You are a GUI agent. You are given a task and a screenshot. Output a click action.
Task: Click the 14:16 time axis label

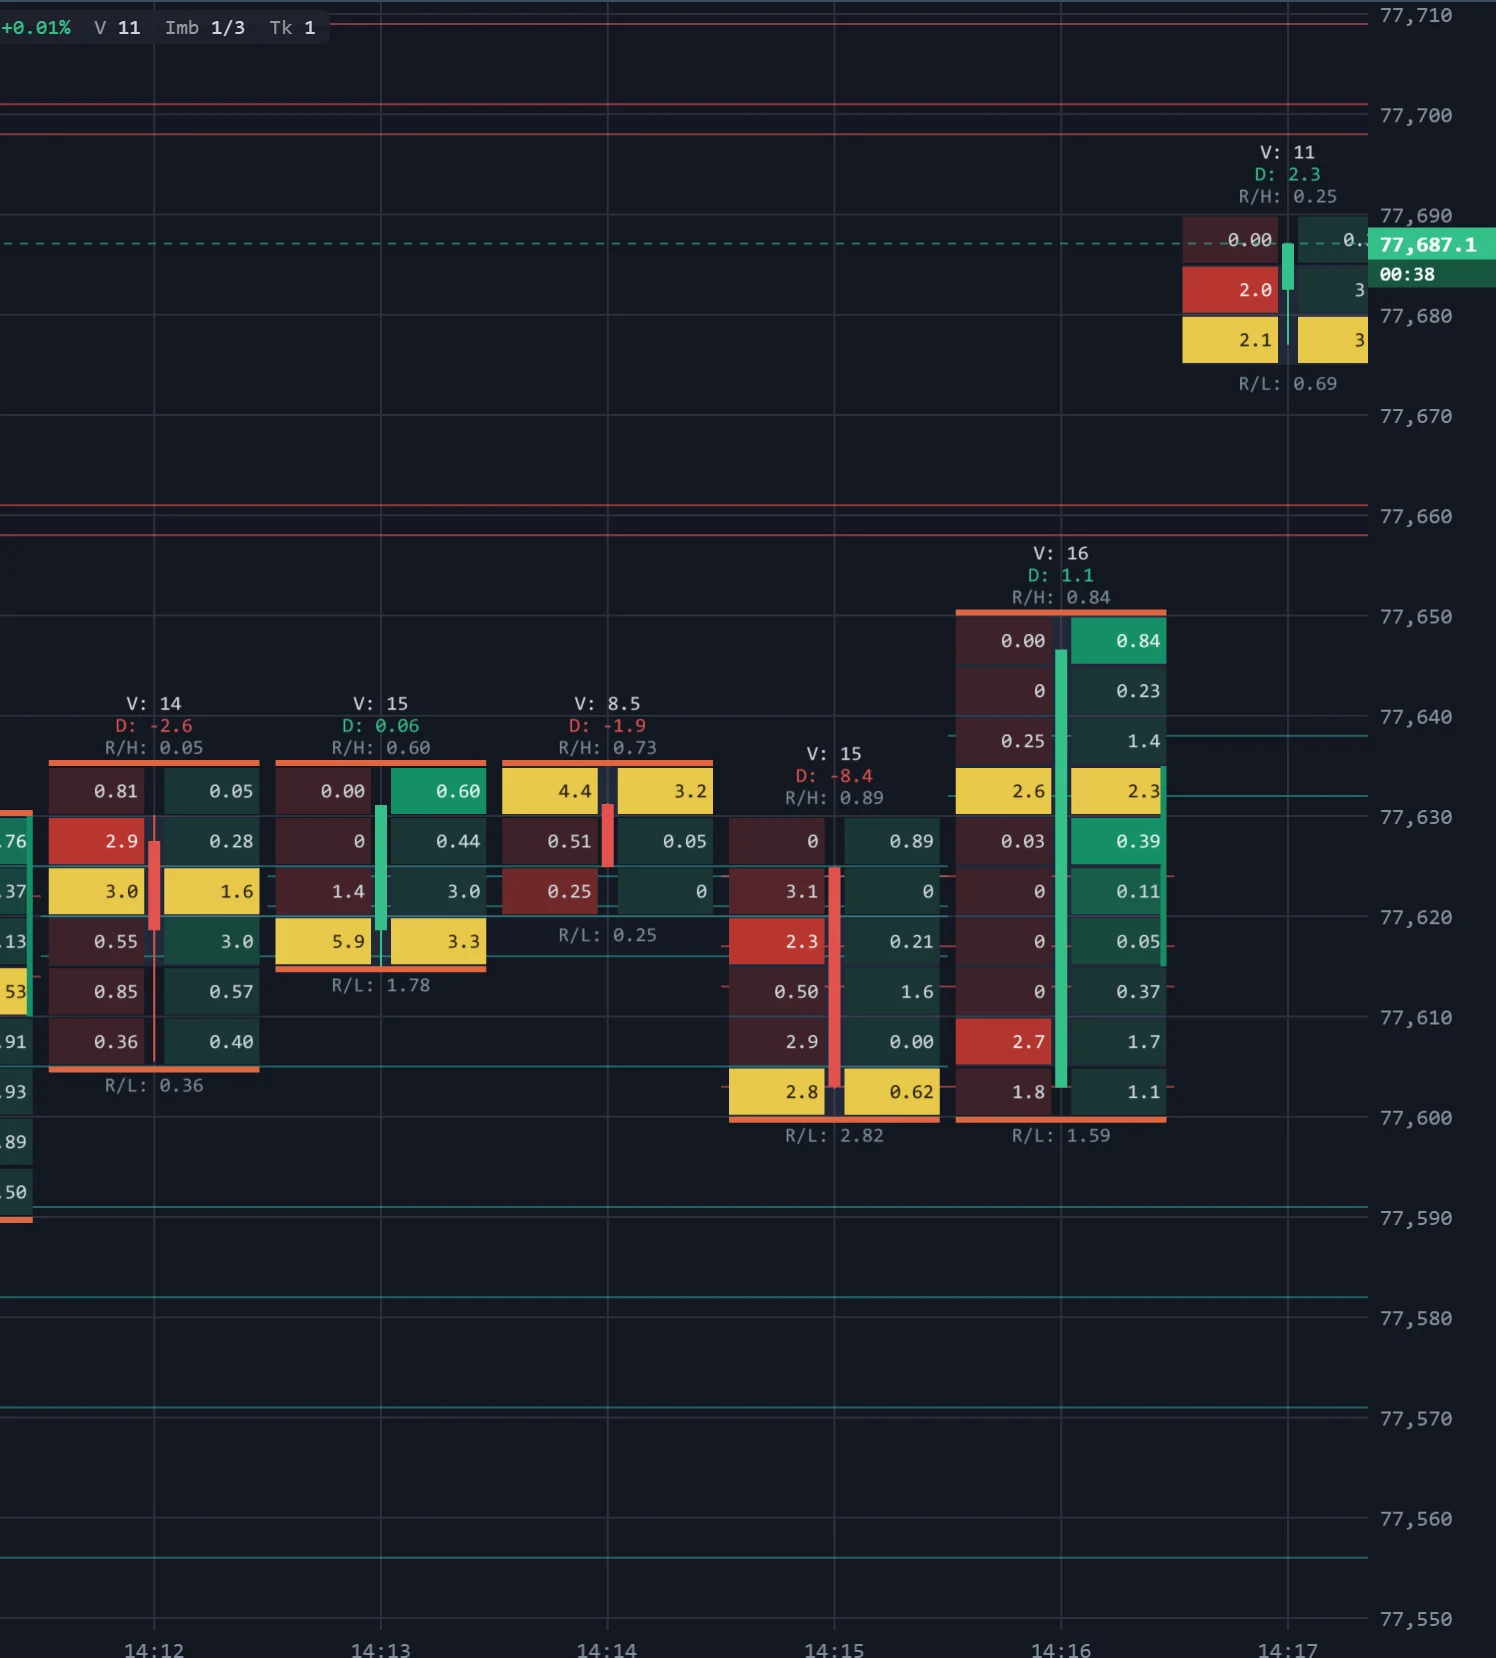pyautogui.click(x=1061, y=1649)
